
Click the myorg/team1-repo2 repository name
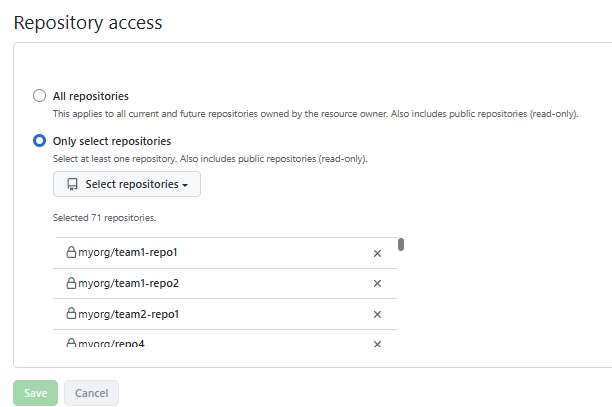128,283
